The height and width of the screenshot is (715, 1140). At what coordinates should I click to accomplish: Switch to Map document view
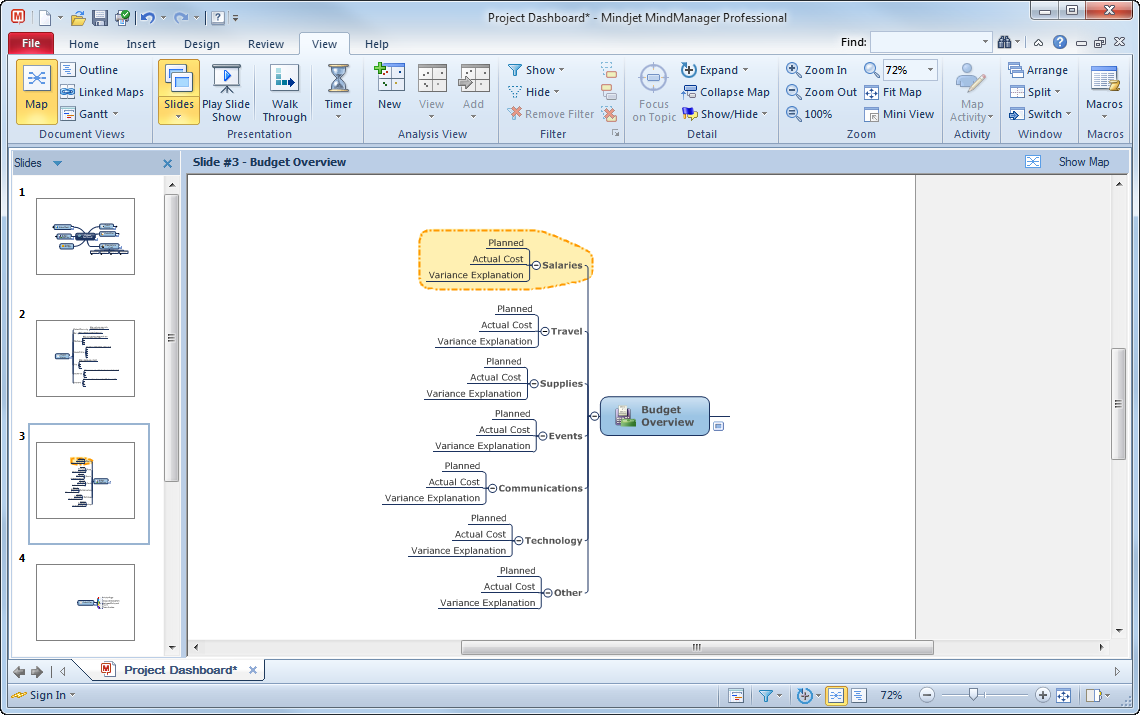pyautogui.click(x=36, y=91)
